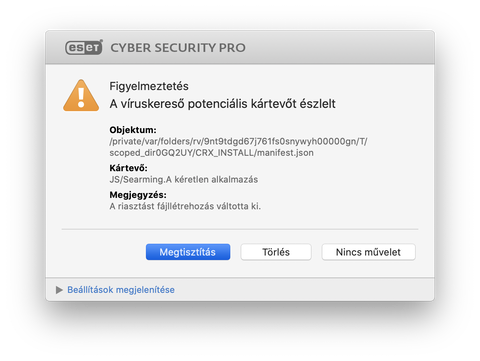Click the Megjegyzés label
The height and width of the screenshot is (361, 480).
138,195
